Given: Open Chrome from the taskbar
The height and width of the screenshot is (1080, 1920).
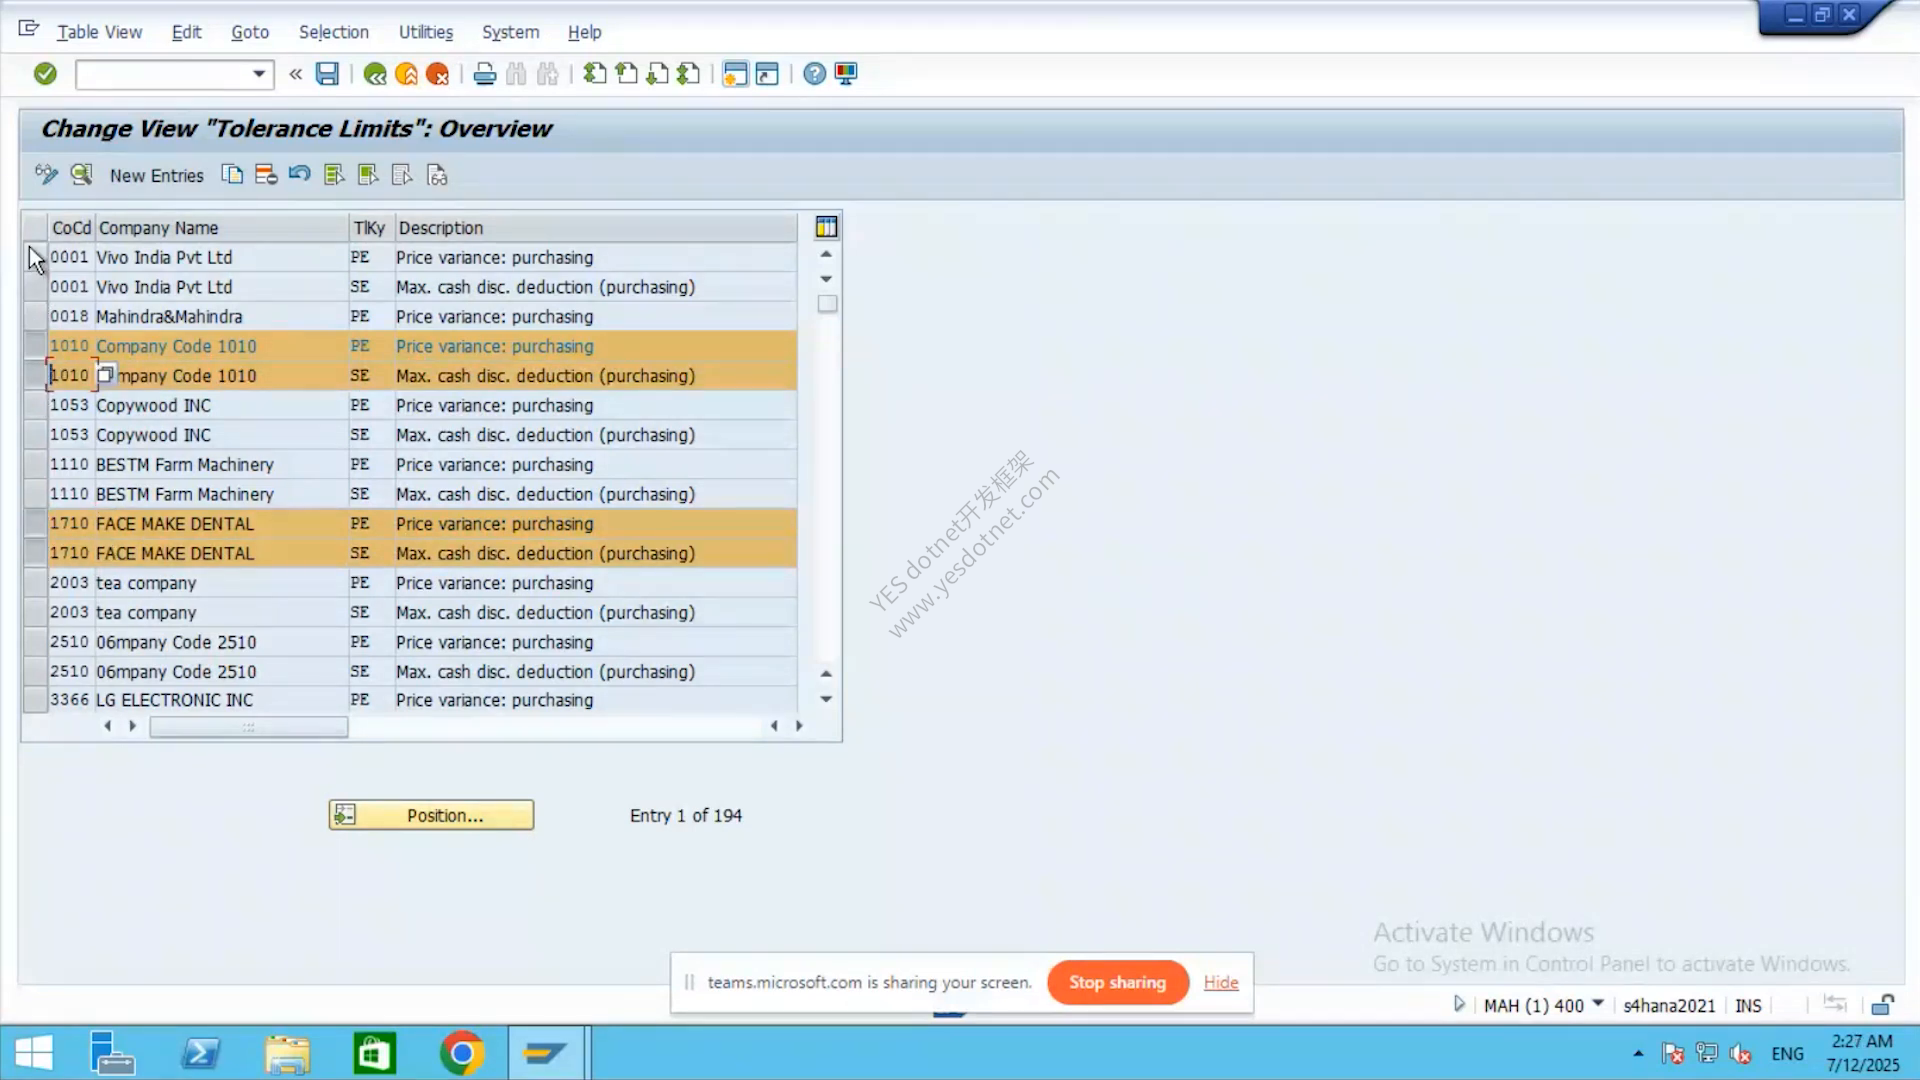Looking at the screenshot, I should [x=462, y=1053].
